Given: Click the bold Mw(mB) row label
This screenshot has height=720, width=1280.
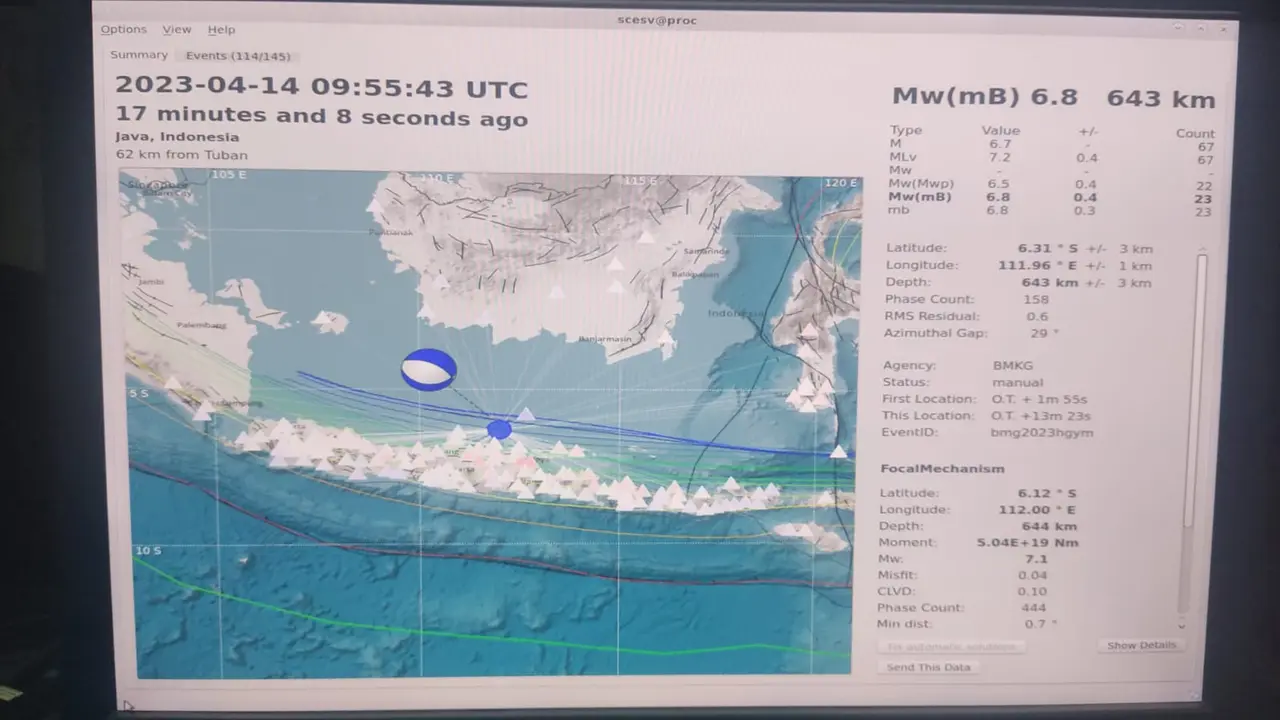Looking at the screenshot, I should pyautogui.click(x=919, y=197).
